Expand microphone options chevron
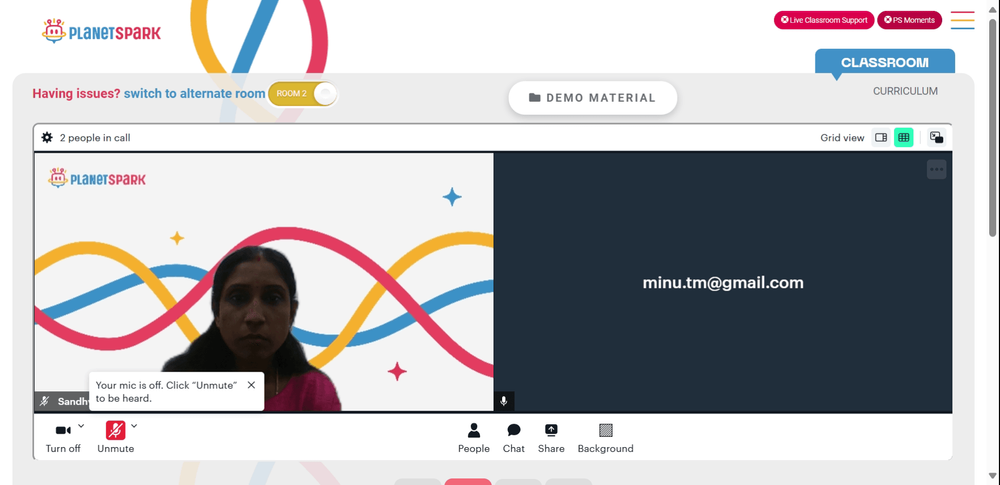 pos(134,426)
